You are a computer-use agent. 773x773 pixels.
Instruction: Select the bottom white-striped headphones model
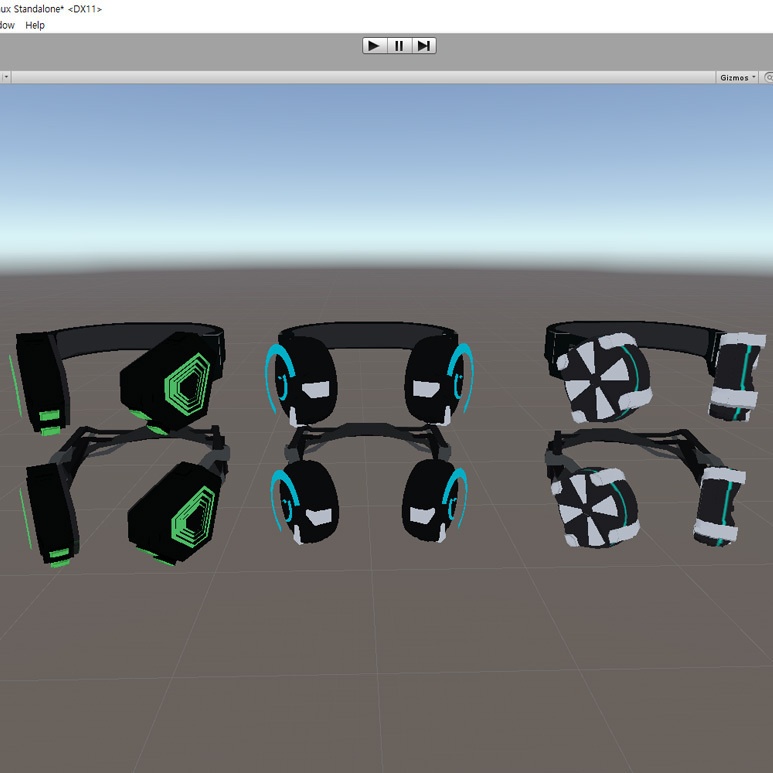646,488
